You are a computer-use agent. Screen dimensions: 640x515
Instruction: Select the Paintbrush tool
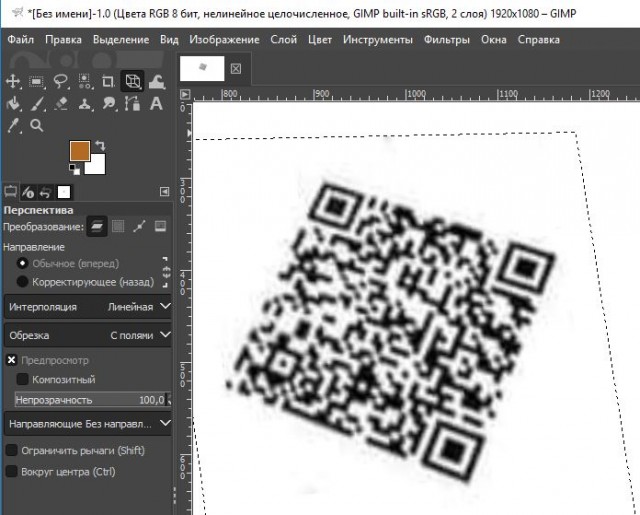(37, 104)
